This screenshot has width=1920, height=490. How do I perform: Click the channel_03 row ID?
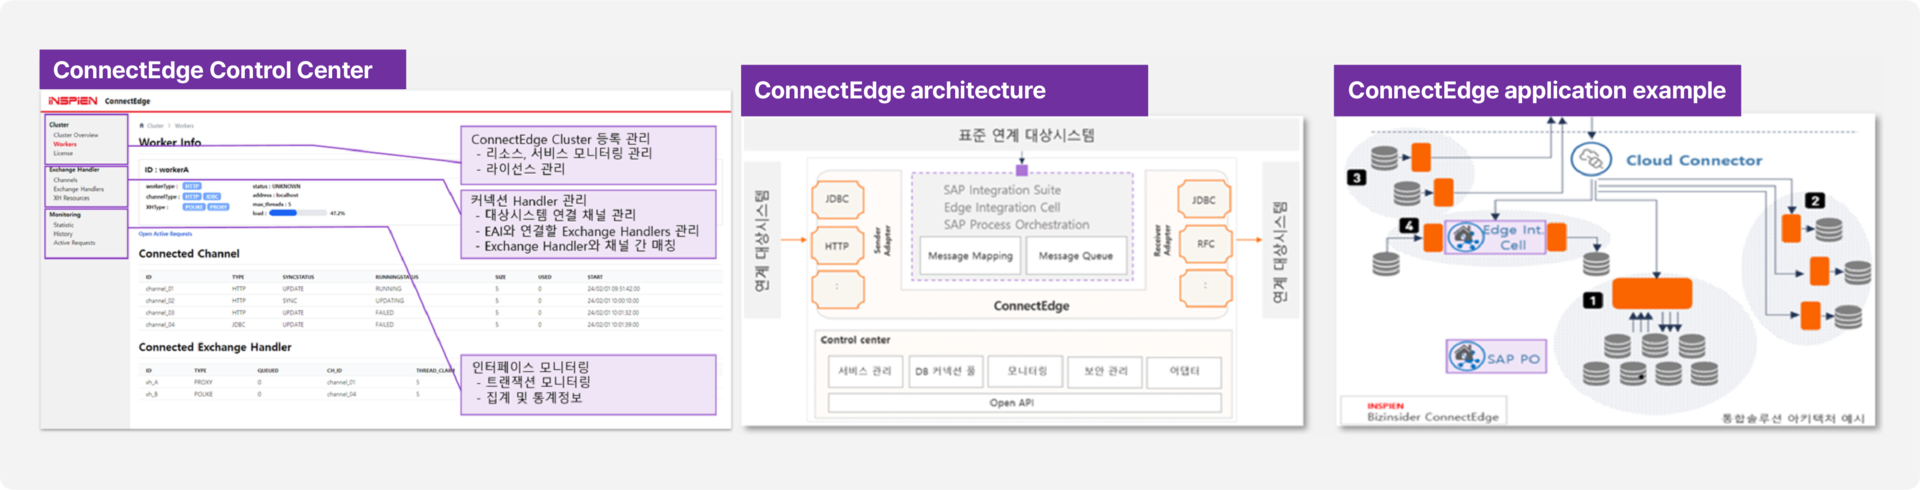[x=160, y=313]
